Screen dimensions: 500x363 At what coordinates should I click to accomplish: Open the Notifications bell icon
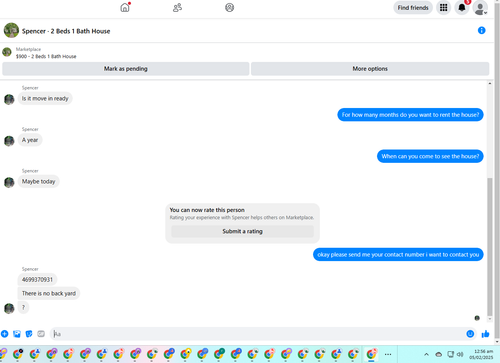click(462, 8)
